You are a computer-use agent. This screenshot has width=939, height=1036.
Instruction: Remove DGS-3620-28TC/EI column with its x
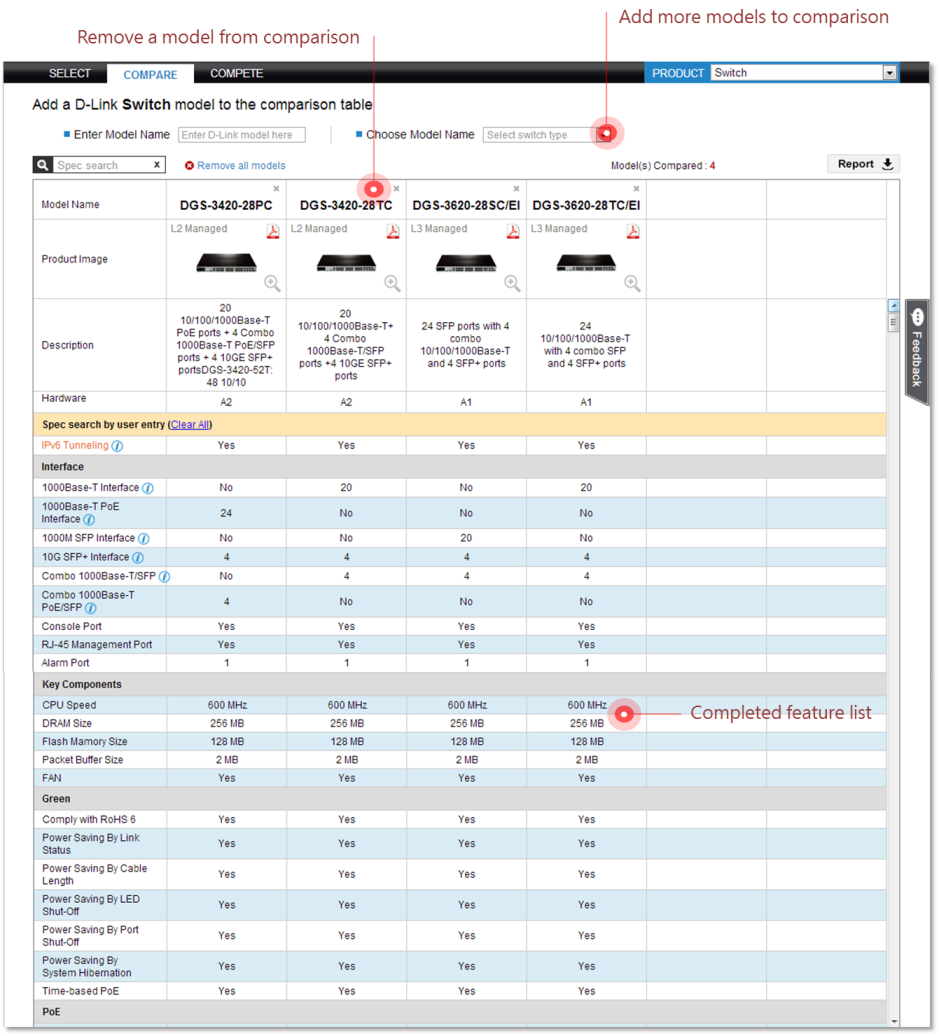pyautogui.click(x=636, y=189)
